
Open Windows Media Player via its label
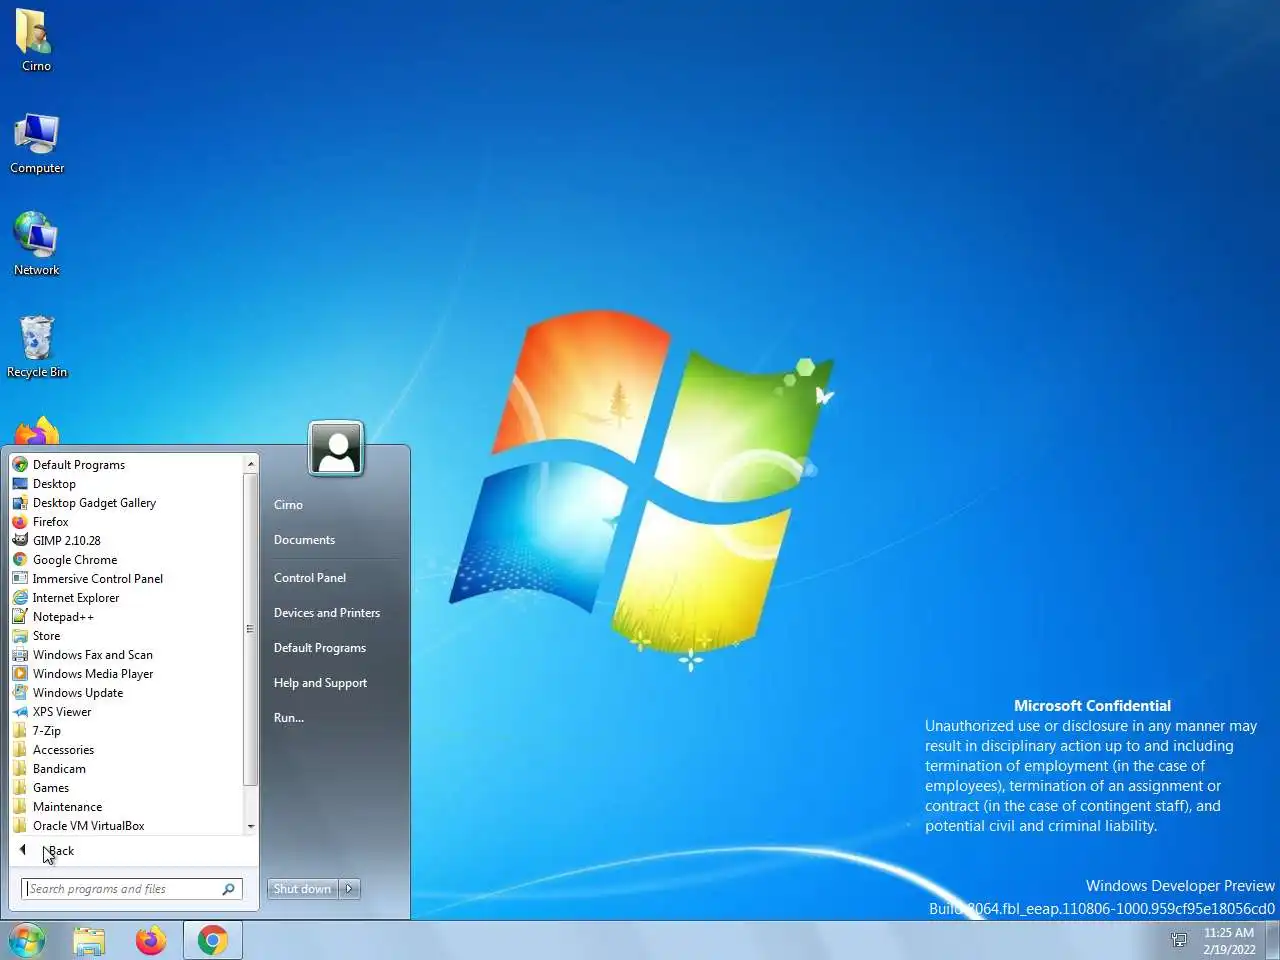[x=93, y=674]
